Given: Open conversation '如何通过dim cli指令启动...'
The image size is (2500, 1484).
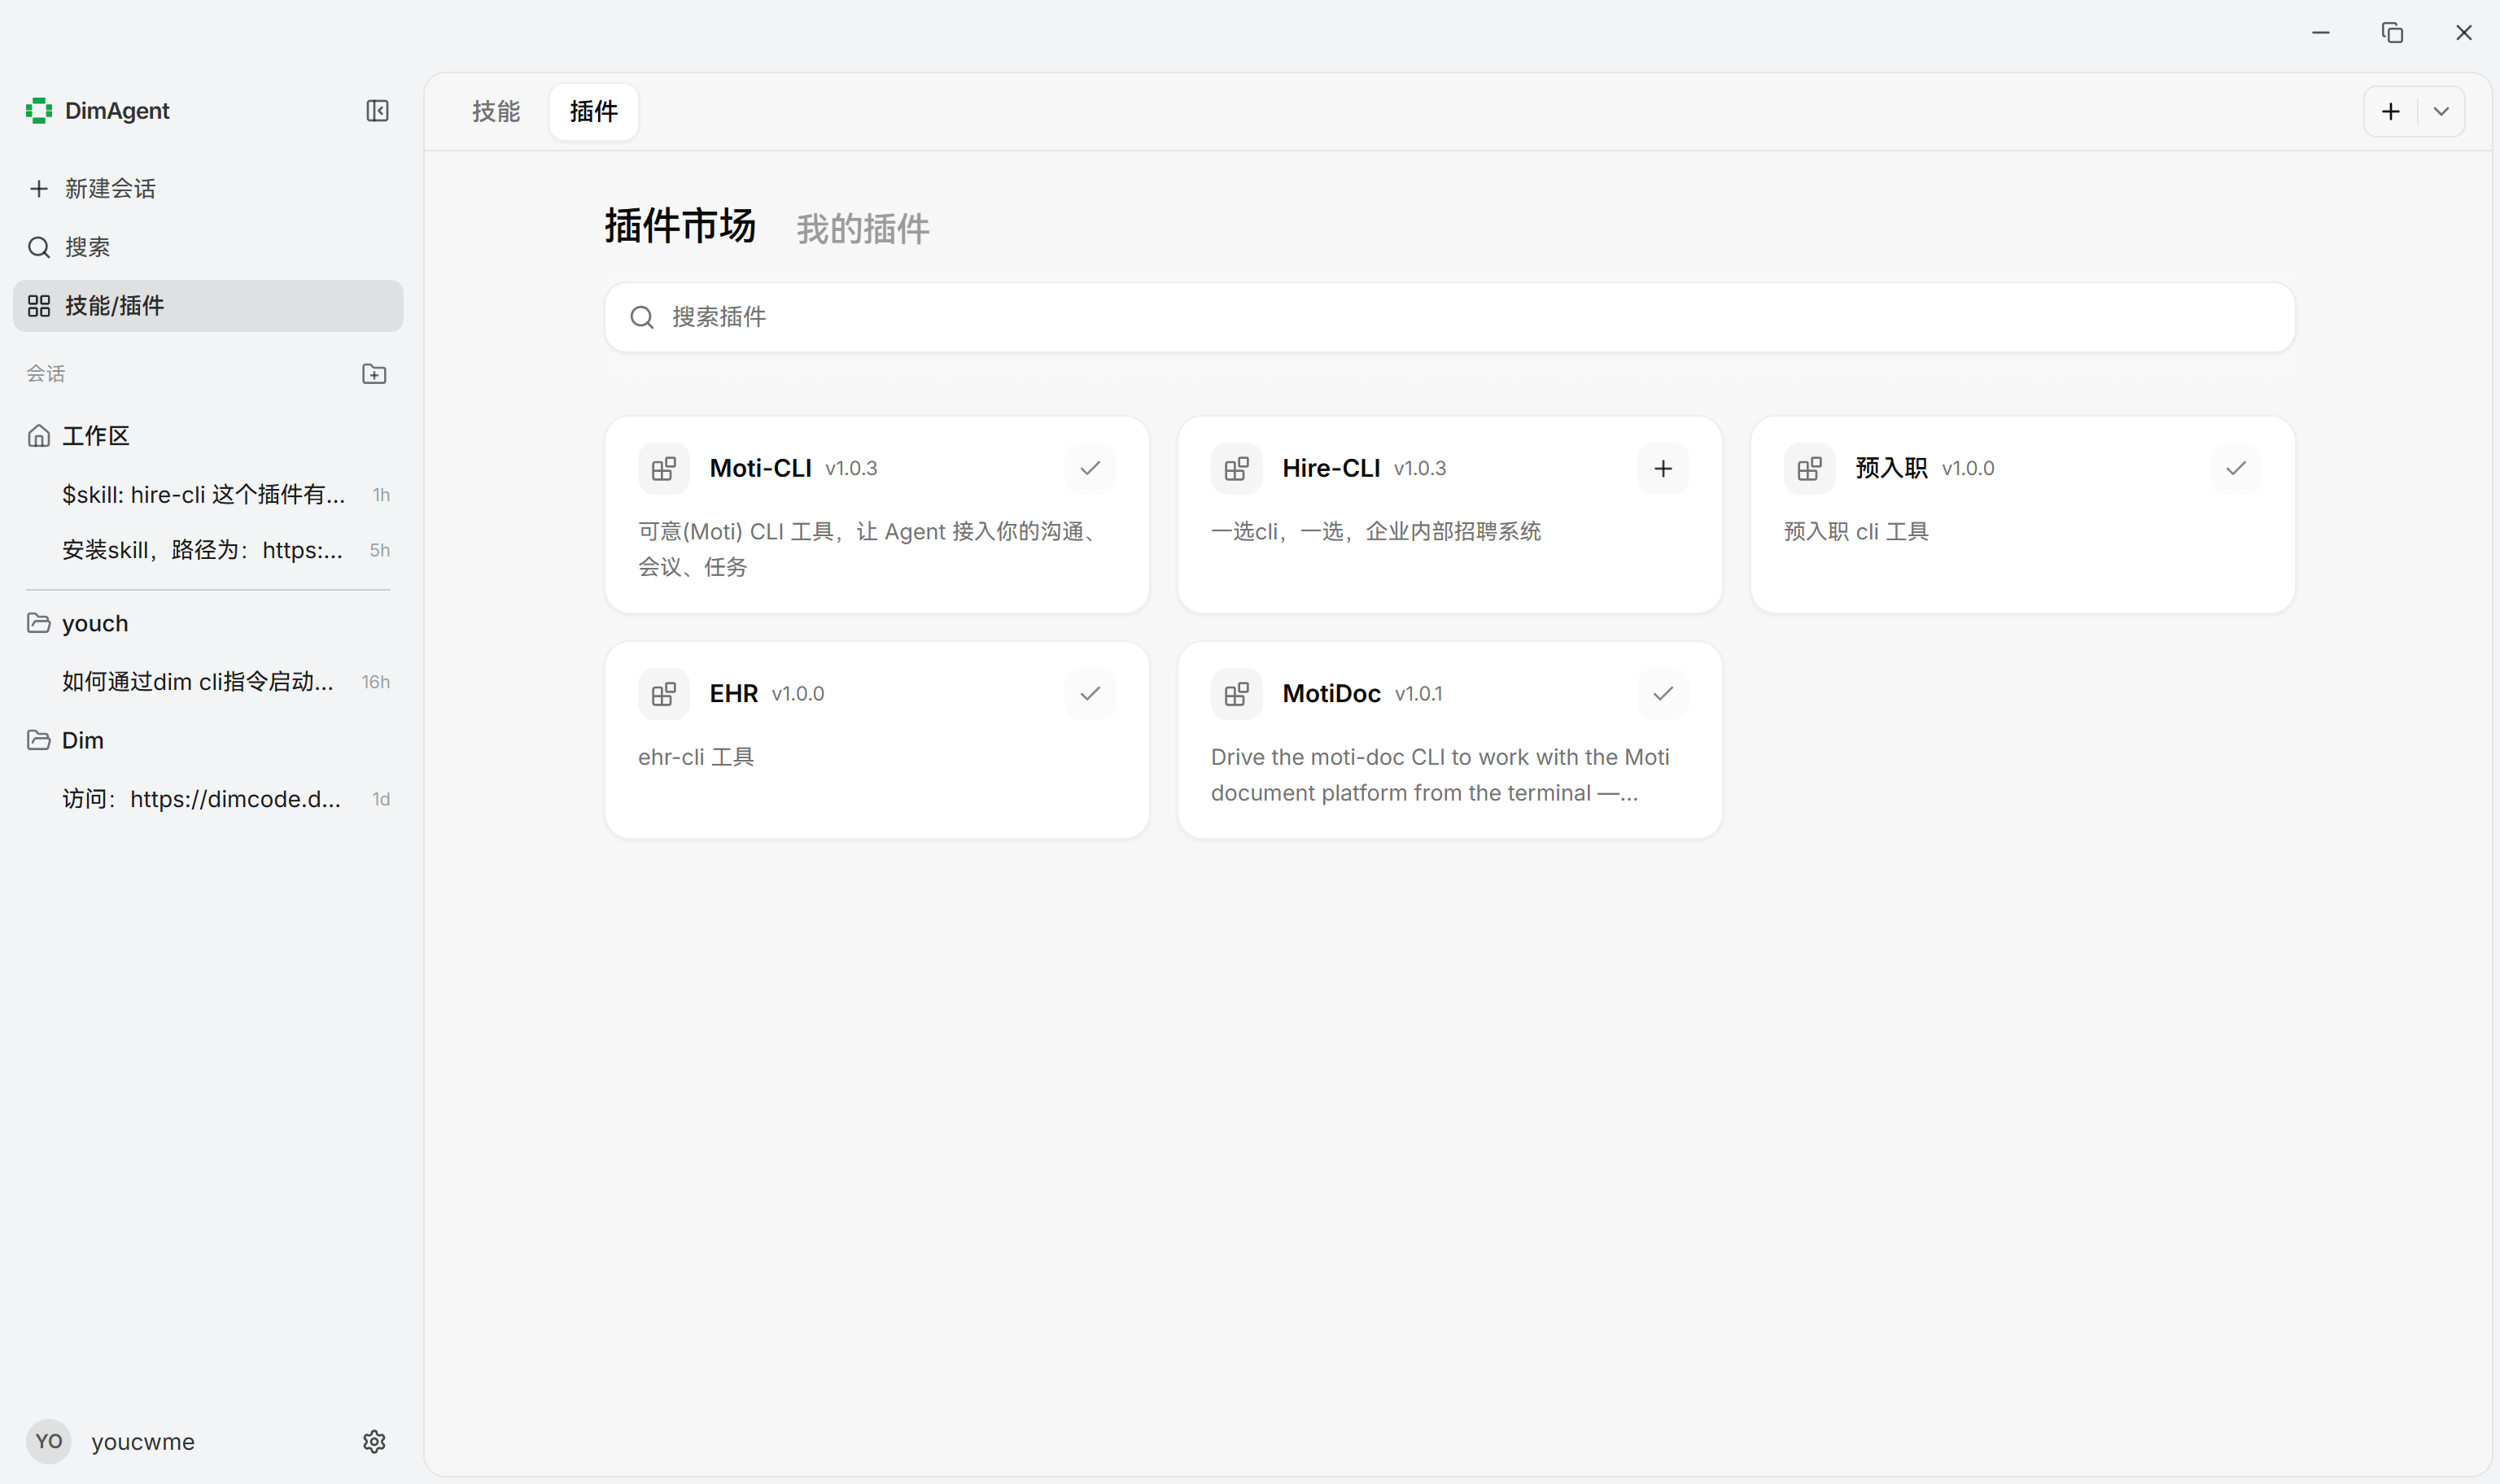Looking at the screenshot, I should (208, 682).
